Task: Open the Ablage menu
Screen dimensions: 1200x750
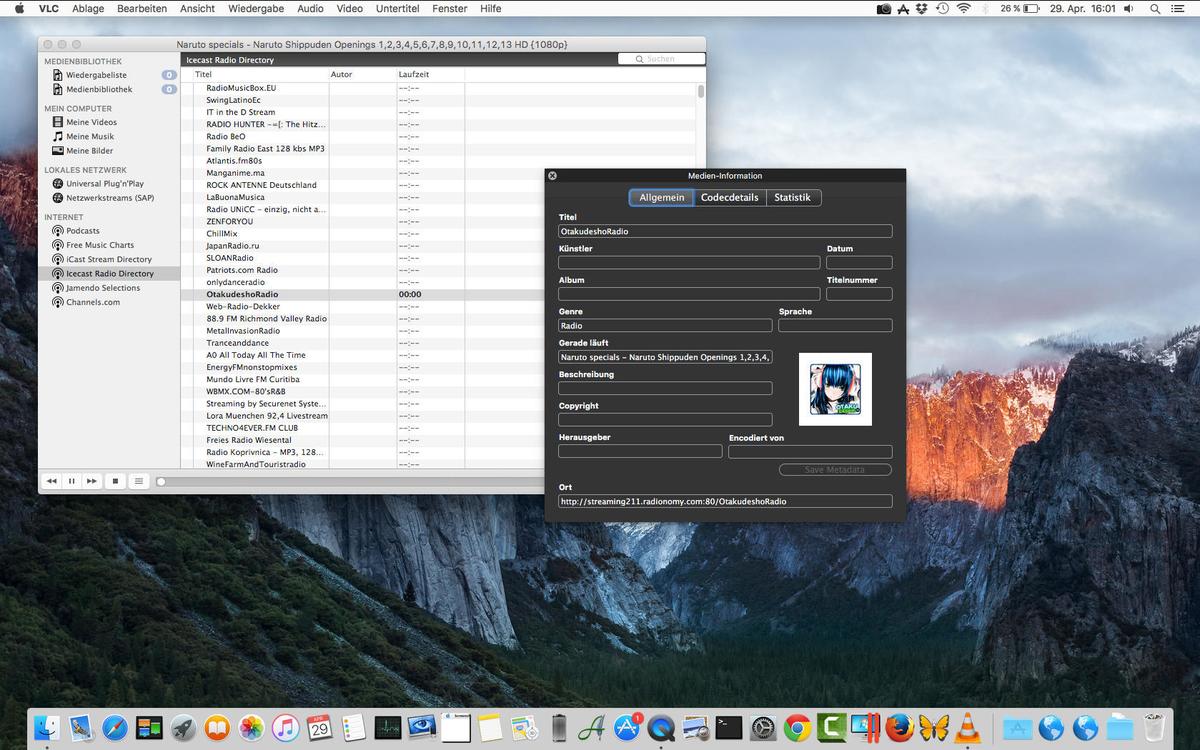Action: coord(88,8)
